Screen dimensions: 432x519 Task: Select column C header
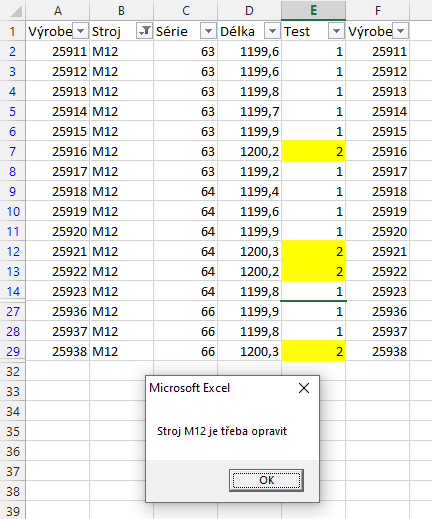click(x=186, y=10)
